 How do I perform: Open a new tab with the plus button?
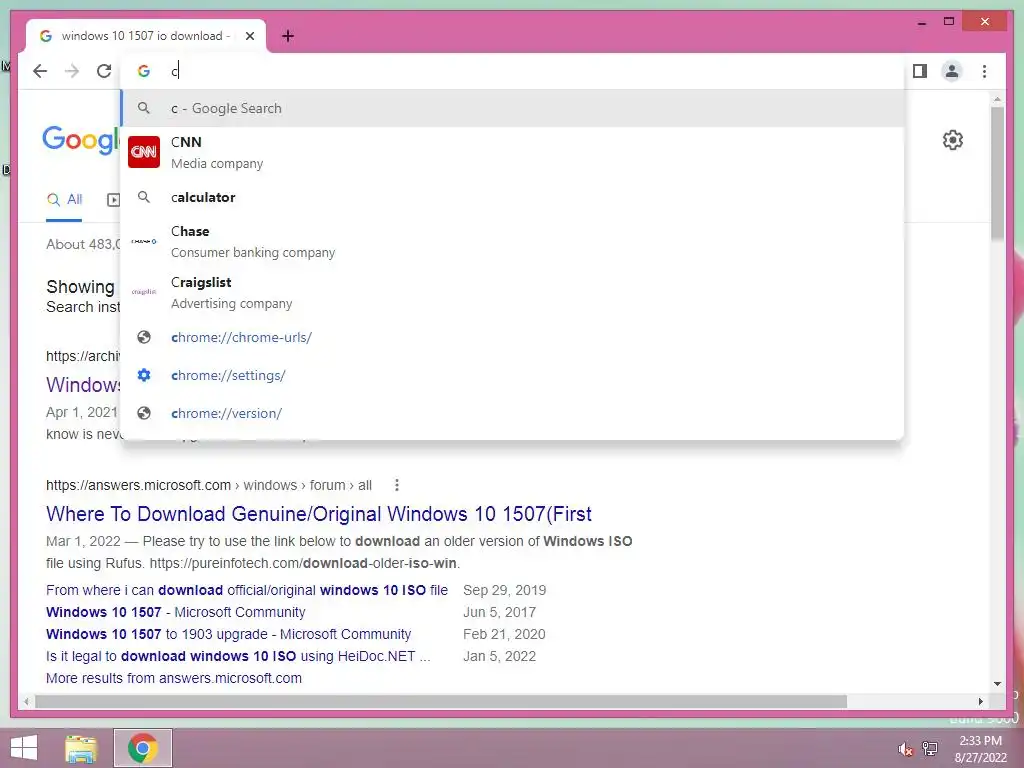288,36
